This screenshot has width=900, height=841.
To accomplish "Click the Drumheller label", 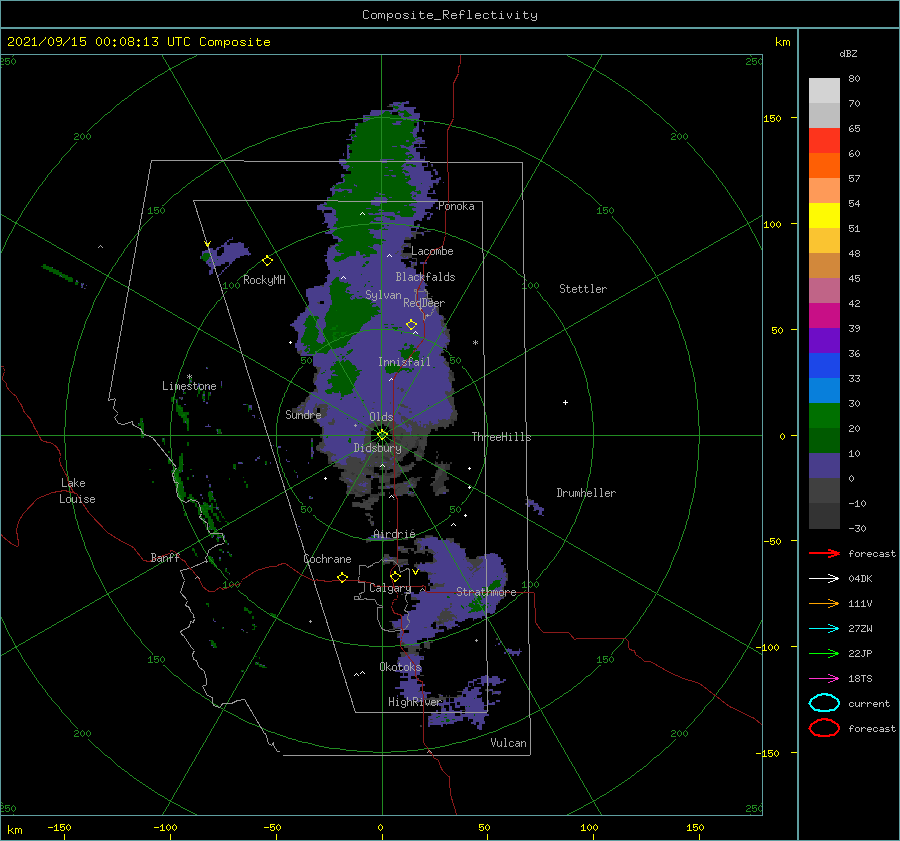I will (x=586, y=493).
